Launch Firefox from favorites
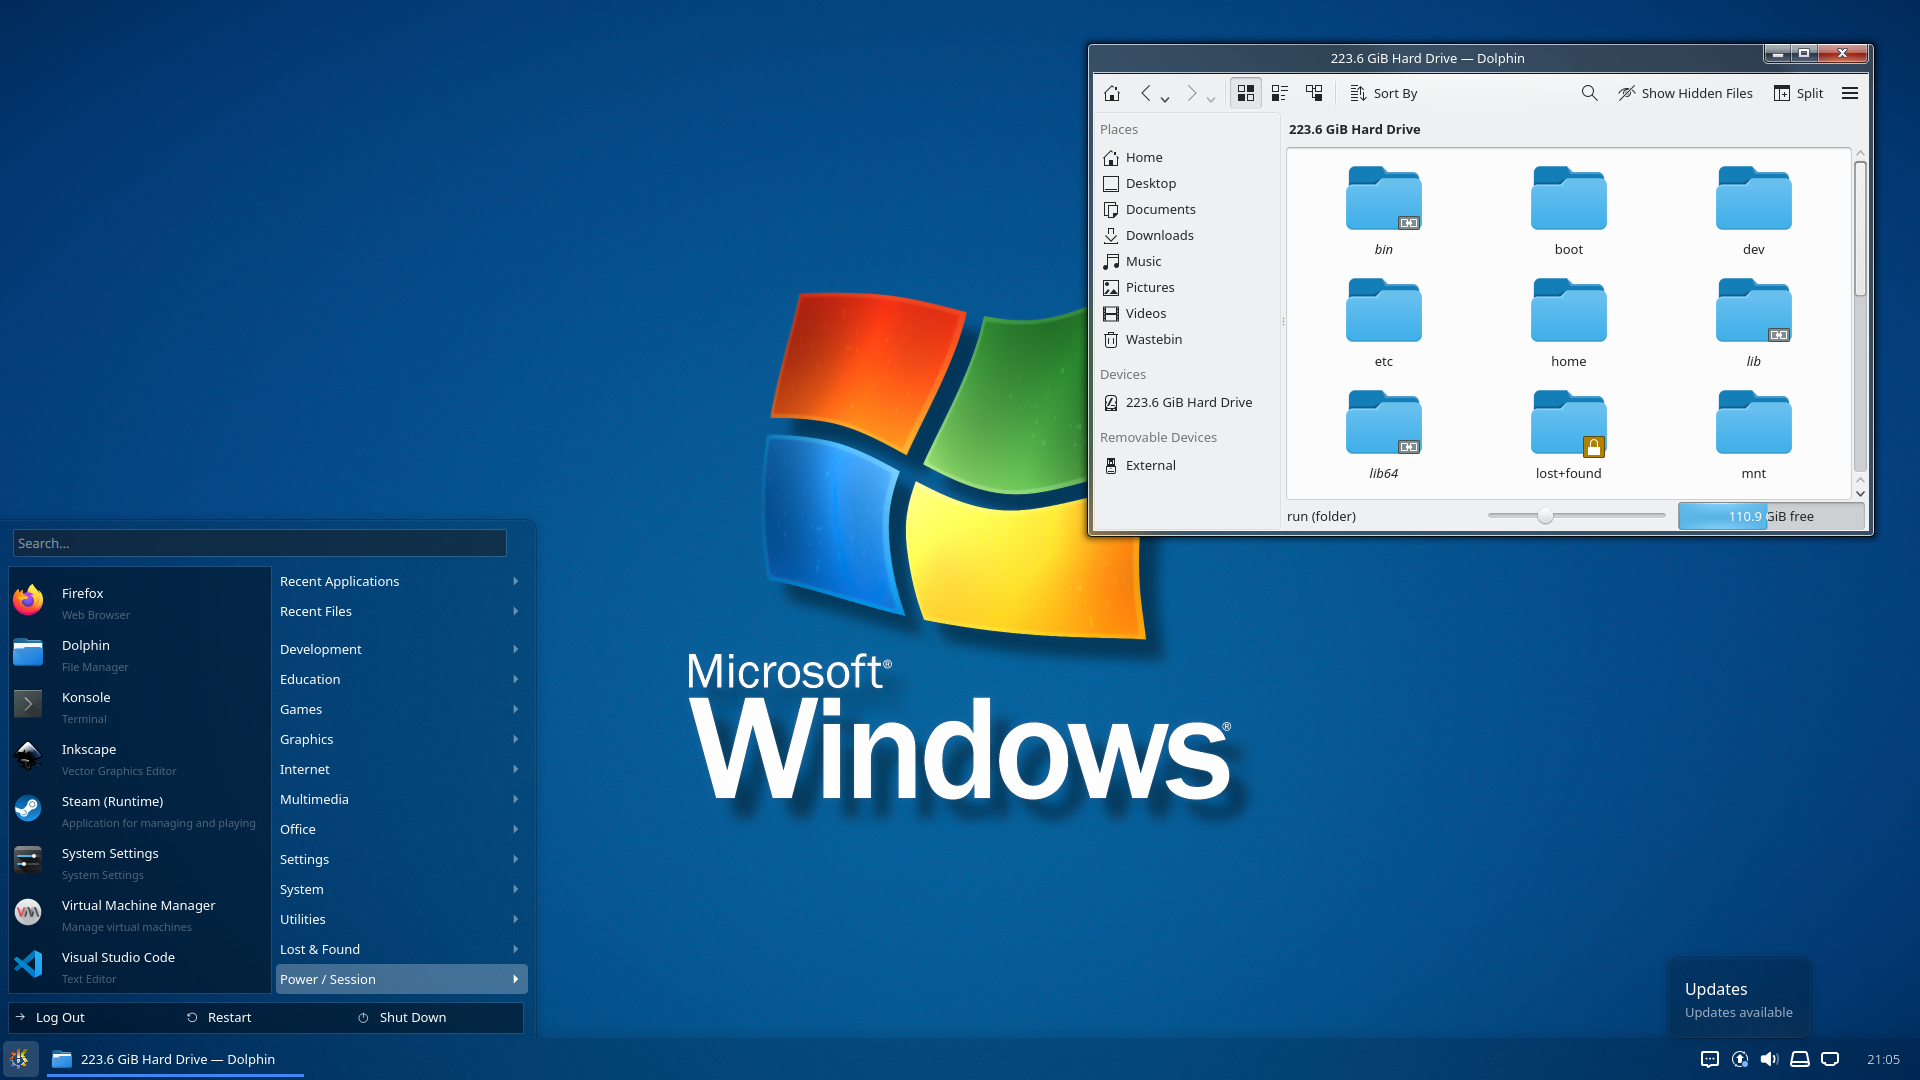 pos(140,603)
